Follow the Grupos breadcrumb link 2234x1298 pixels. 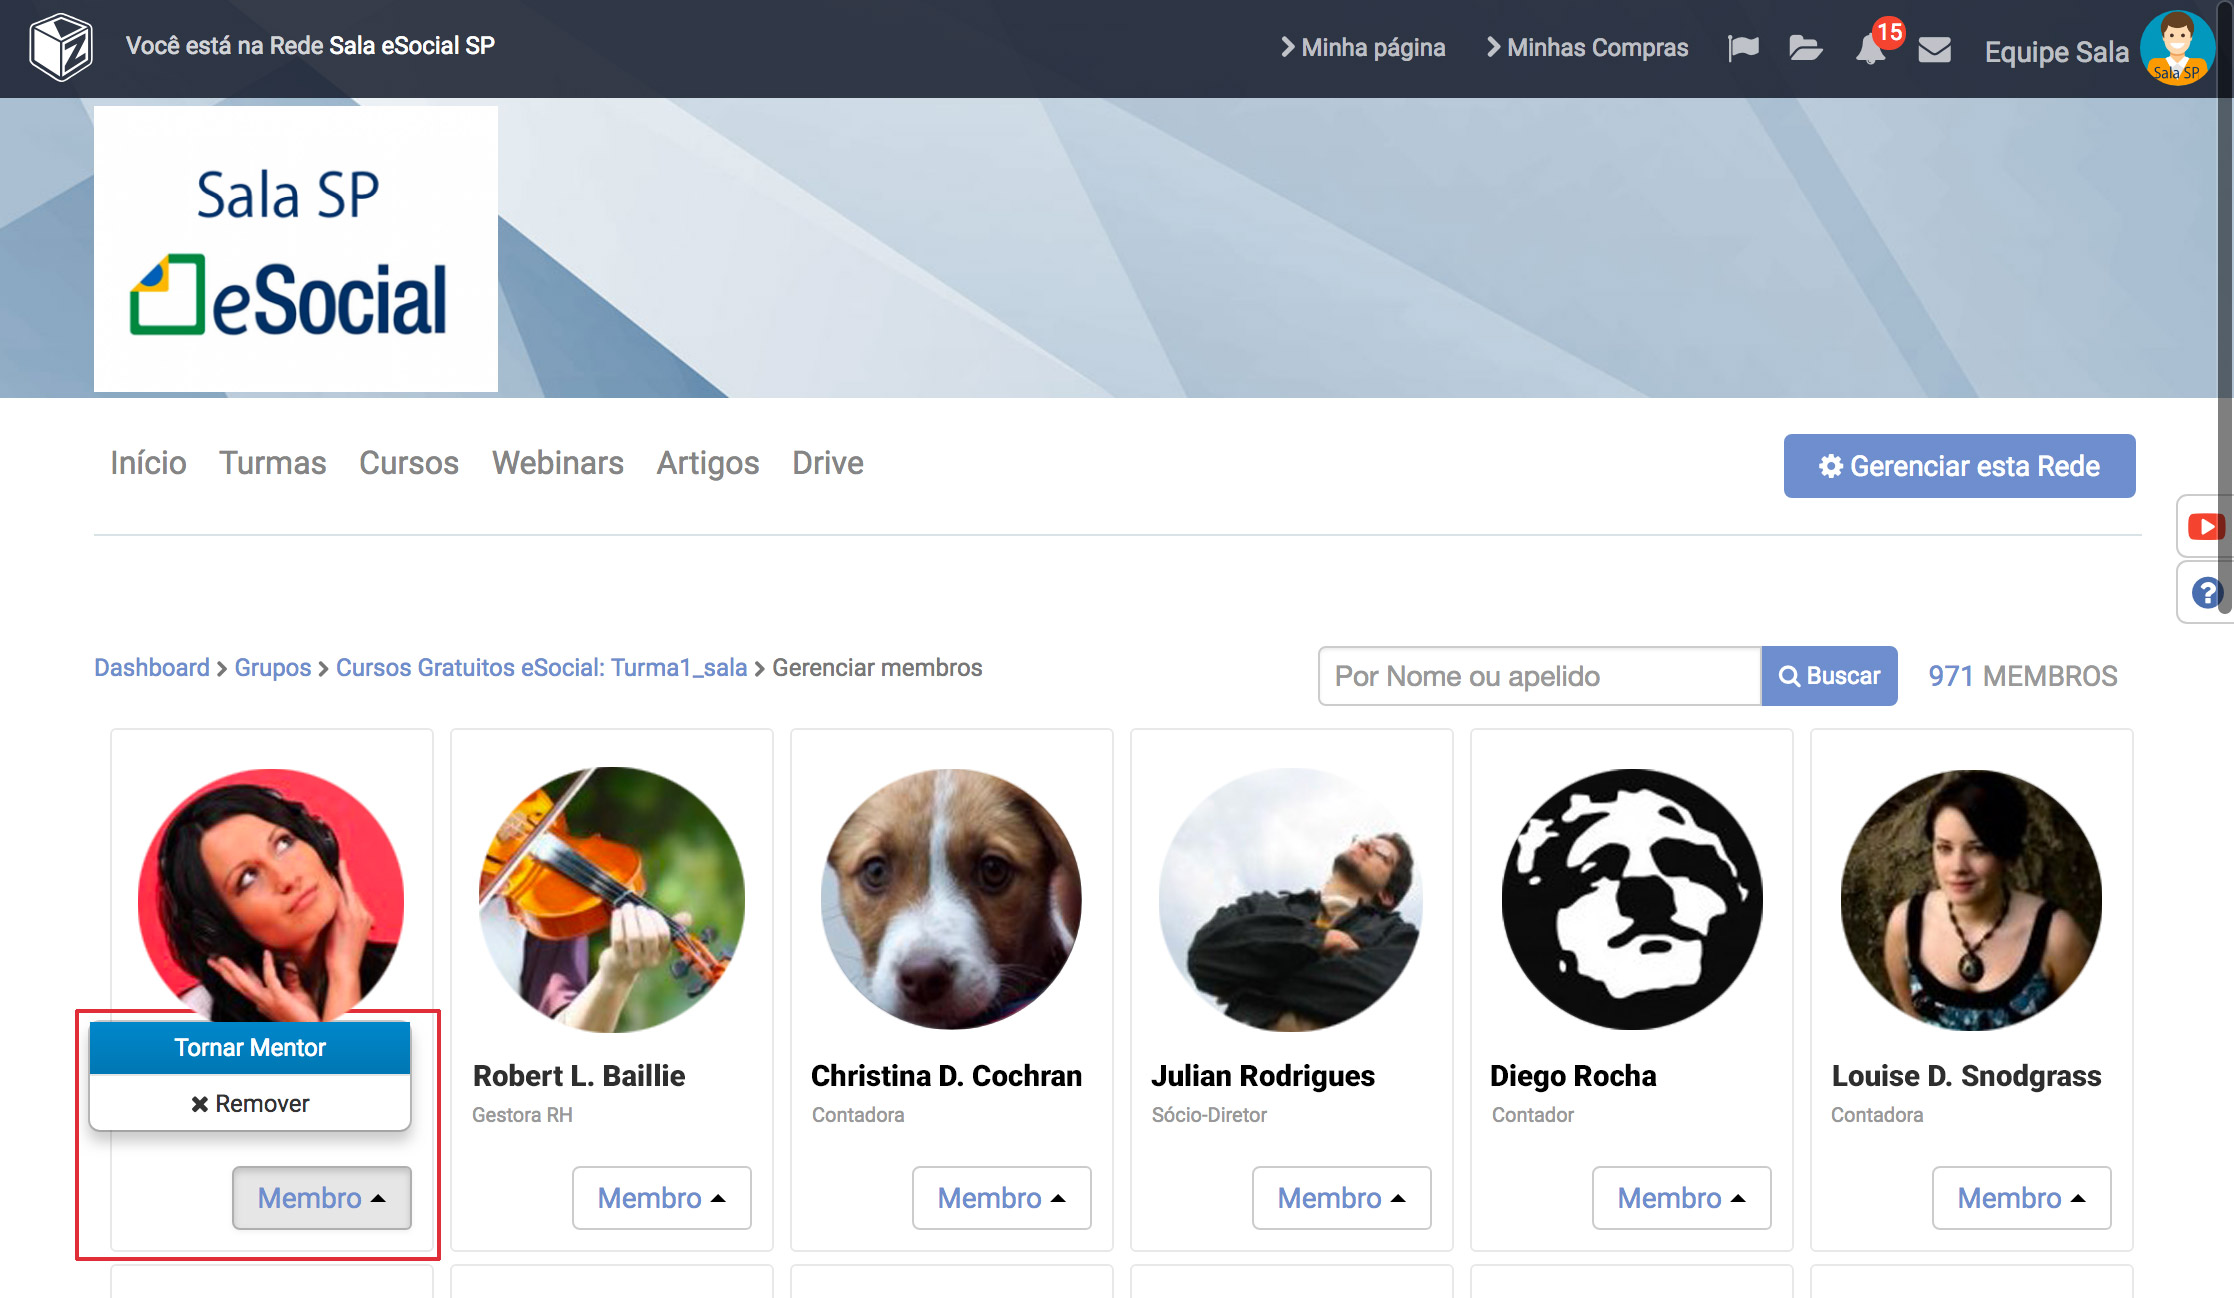273,668
